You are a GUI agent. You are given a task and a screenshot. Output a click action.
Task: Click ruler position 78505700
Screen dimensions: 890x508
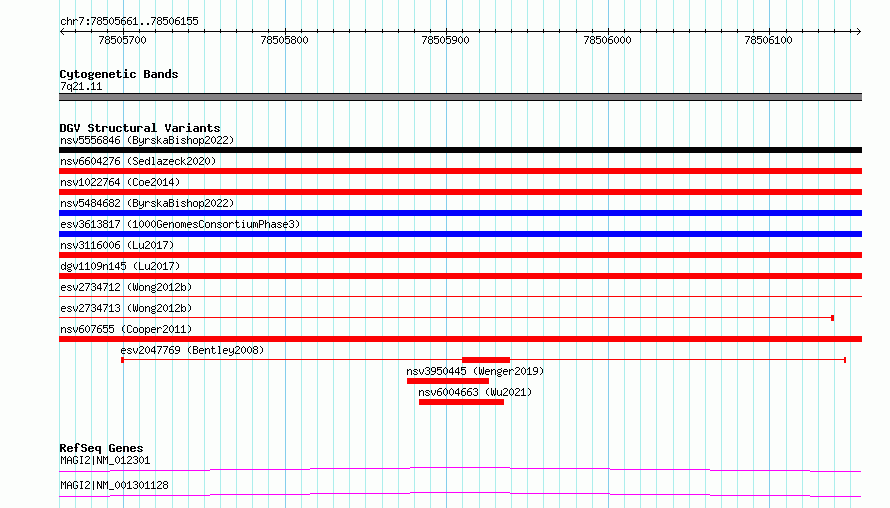[123, 40]
